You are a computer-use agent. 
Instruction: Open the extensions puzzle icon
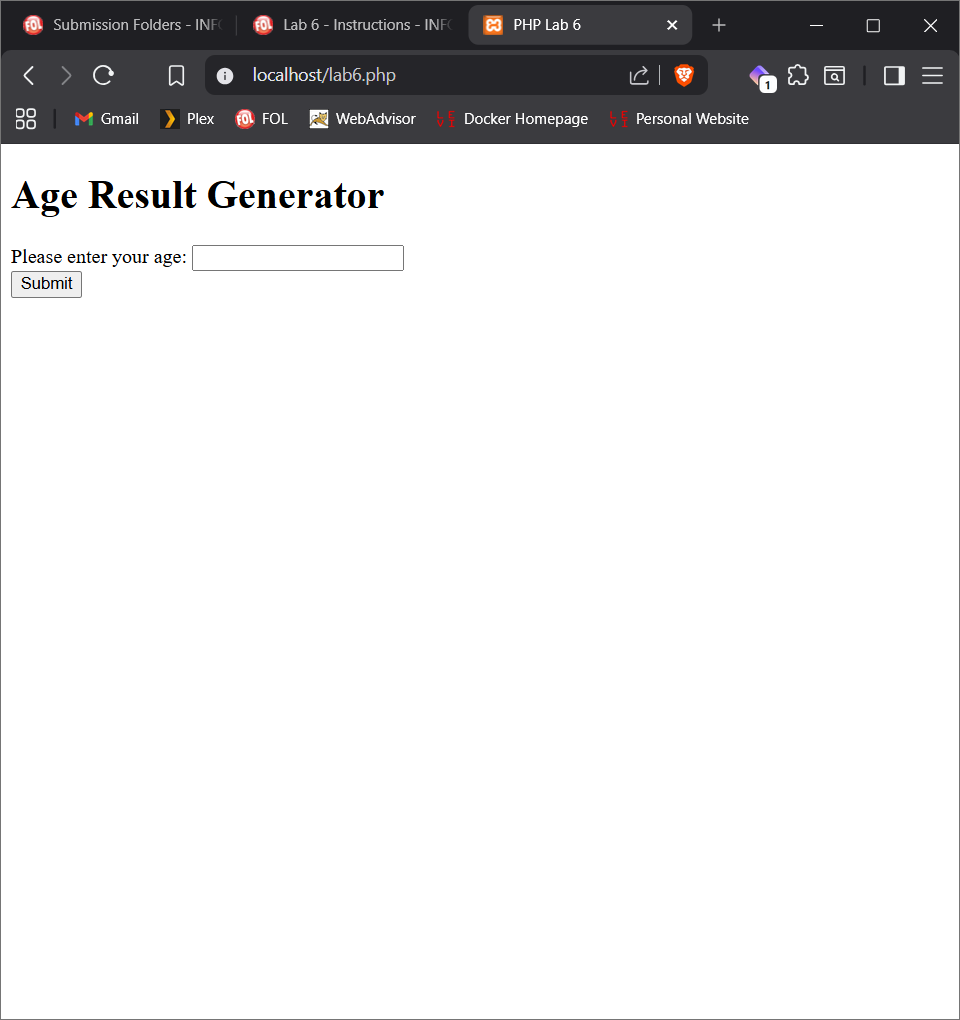[798, 75]
